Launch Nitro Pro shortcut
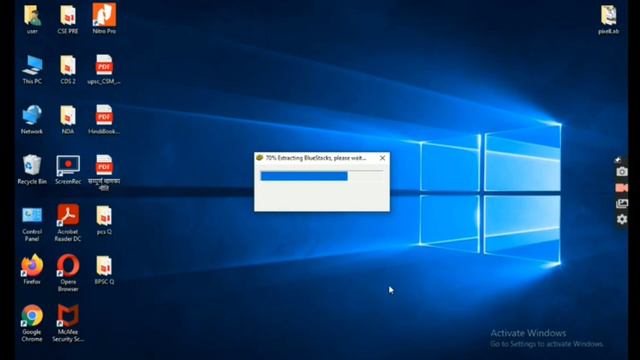The height and width of the screenshot is (360, 640). [x=104, y=19]
